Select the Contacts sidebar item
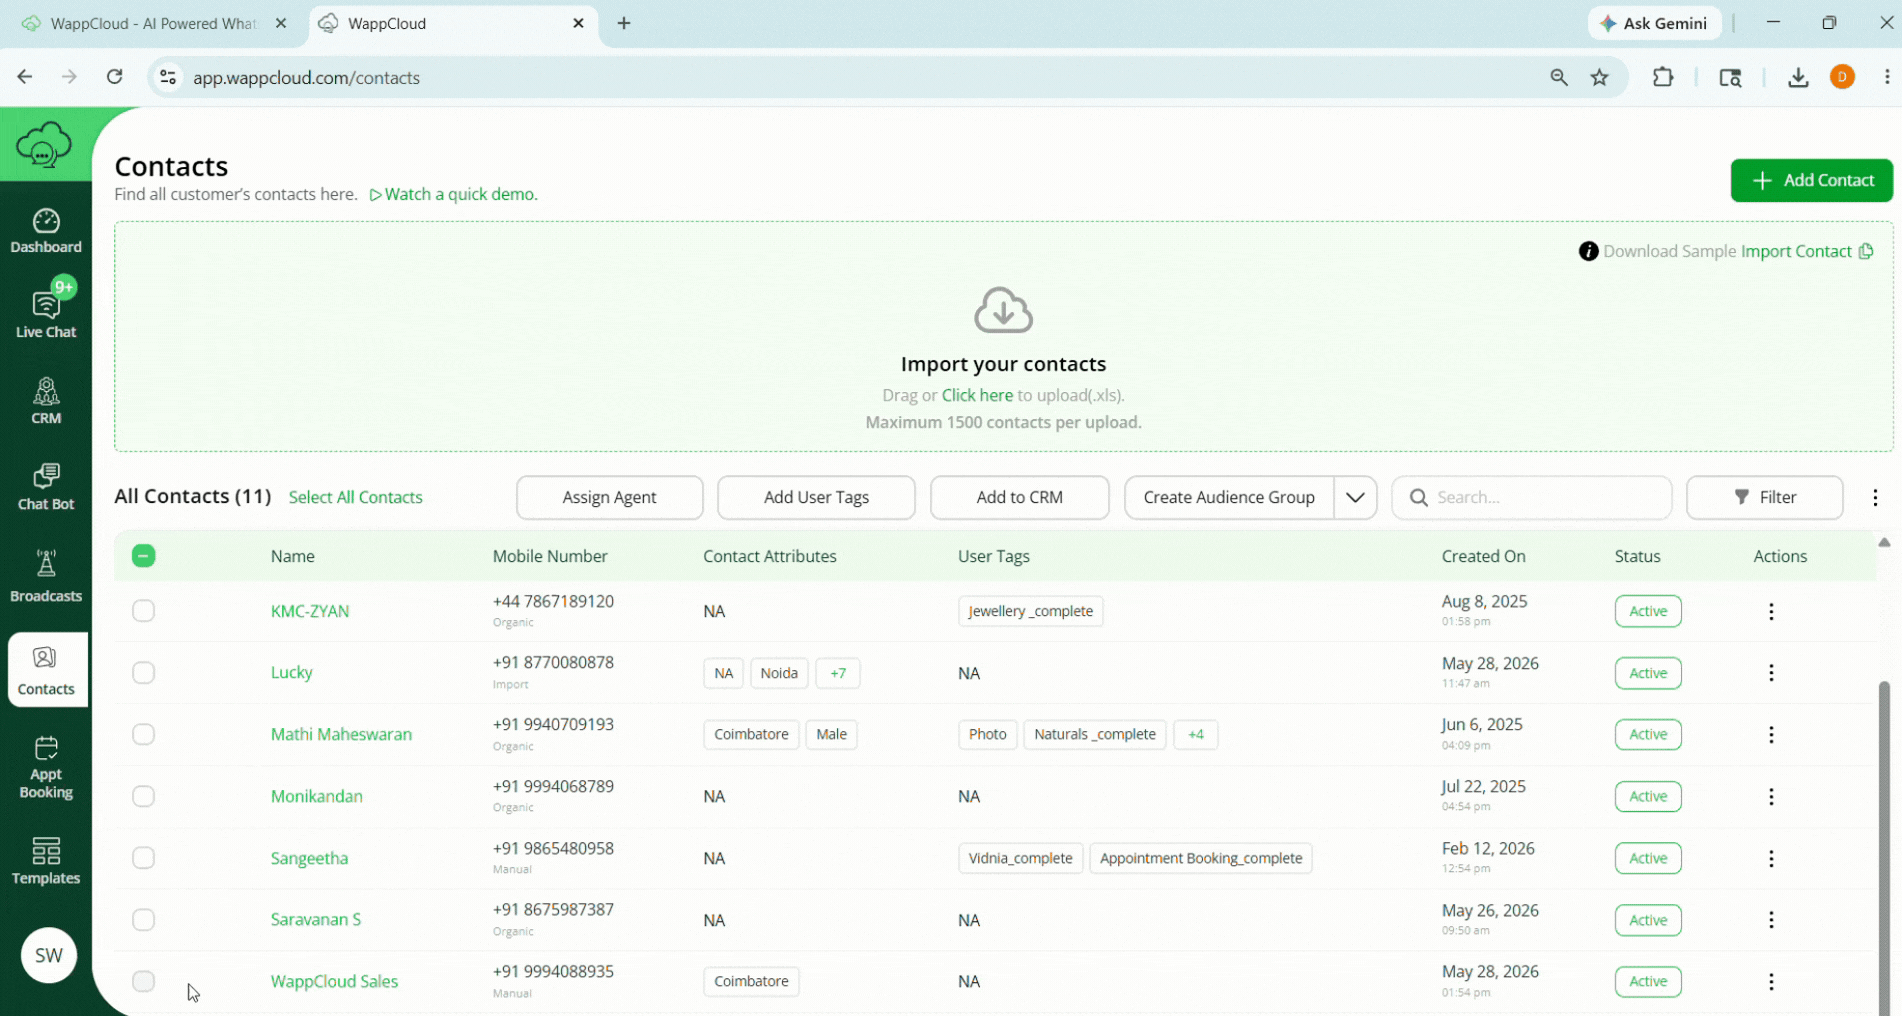Screen dimensions: 1902x1016 (x=46, y=670)
